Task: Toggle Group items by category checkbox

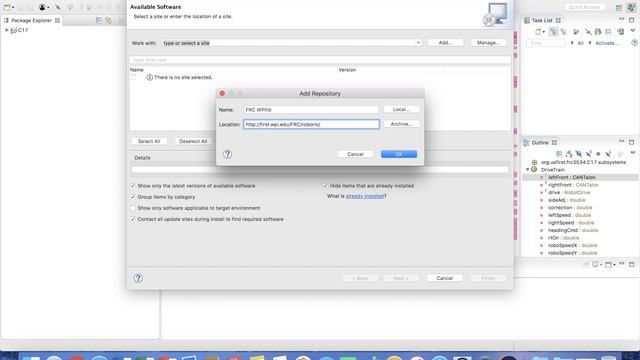Action: (133, 197)
